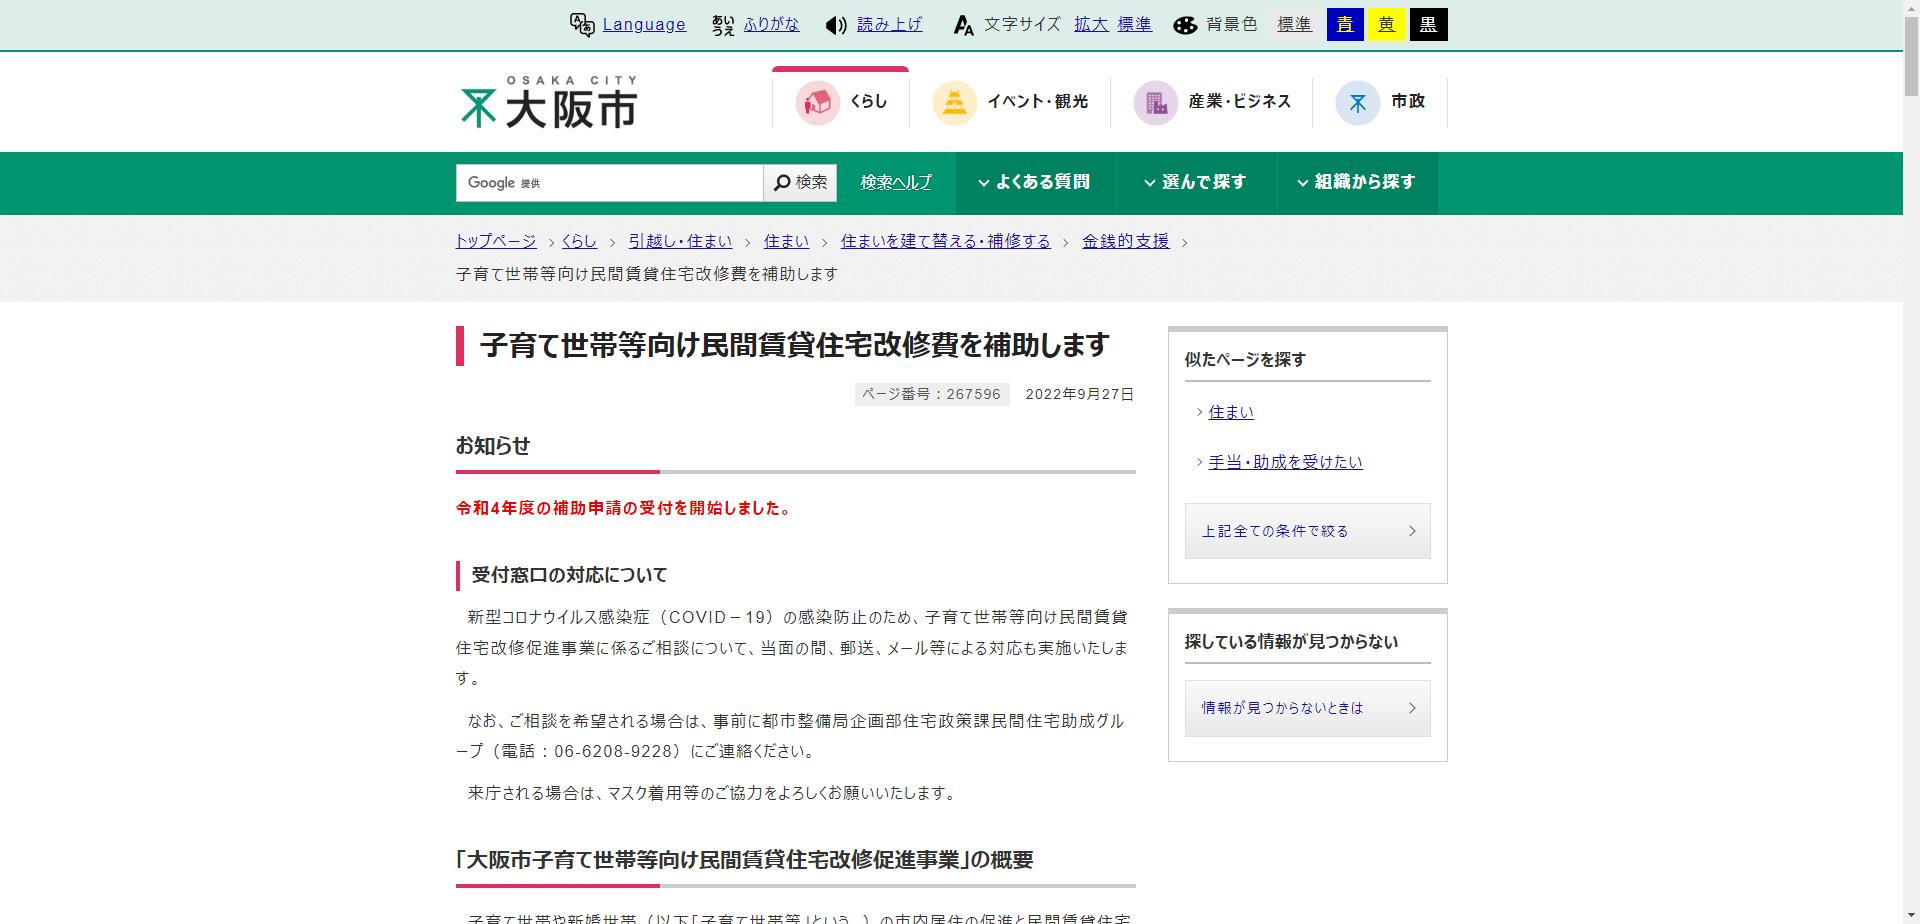The width and height of the screenshot is (1920, 924).
Task: Select 標準 background color
Action: pos(1294,25)
